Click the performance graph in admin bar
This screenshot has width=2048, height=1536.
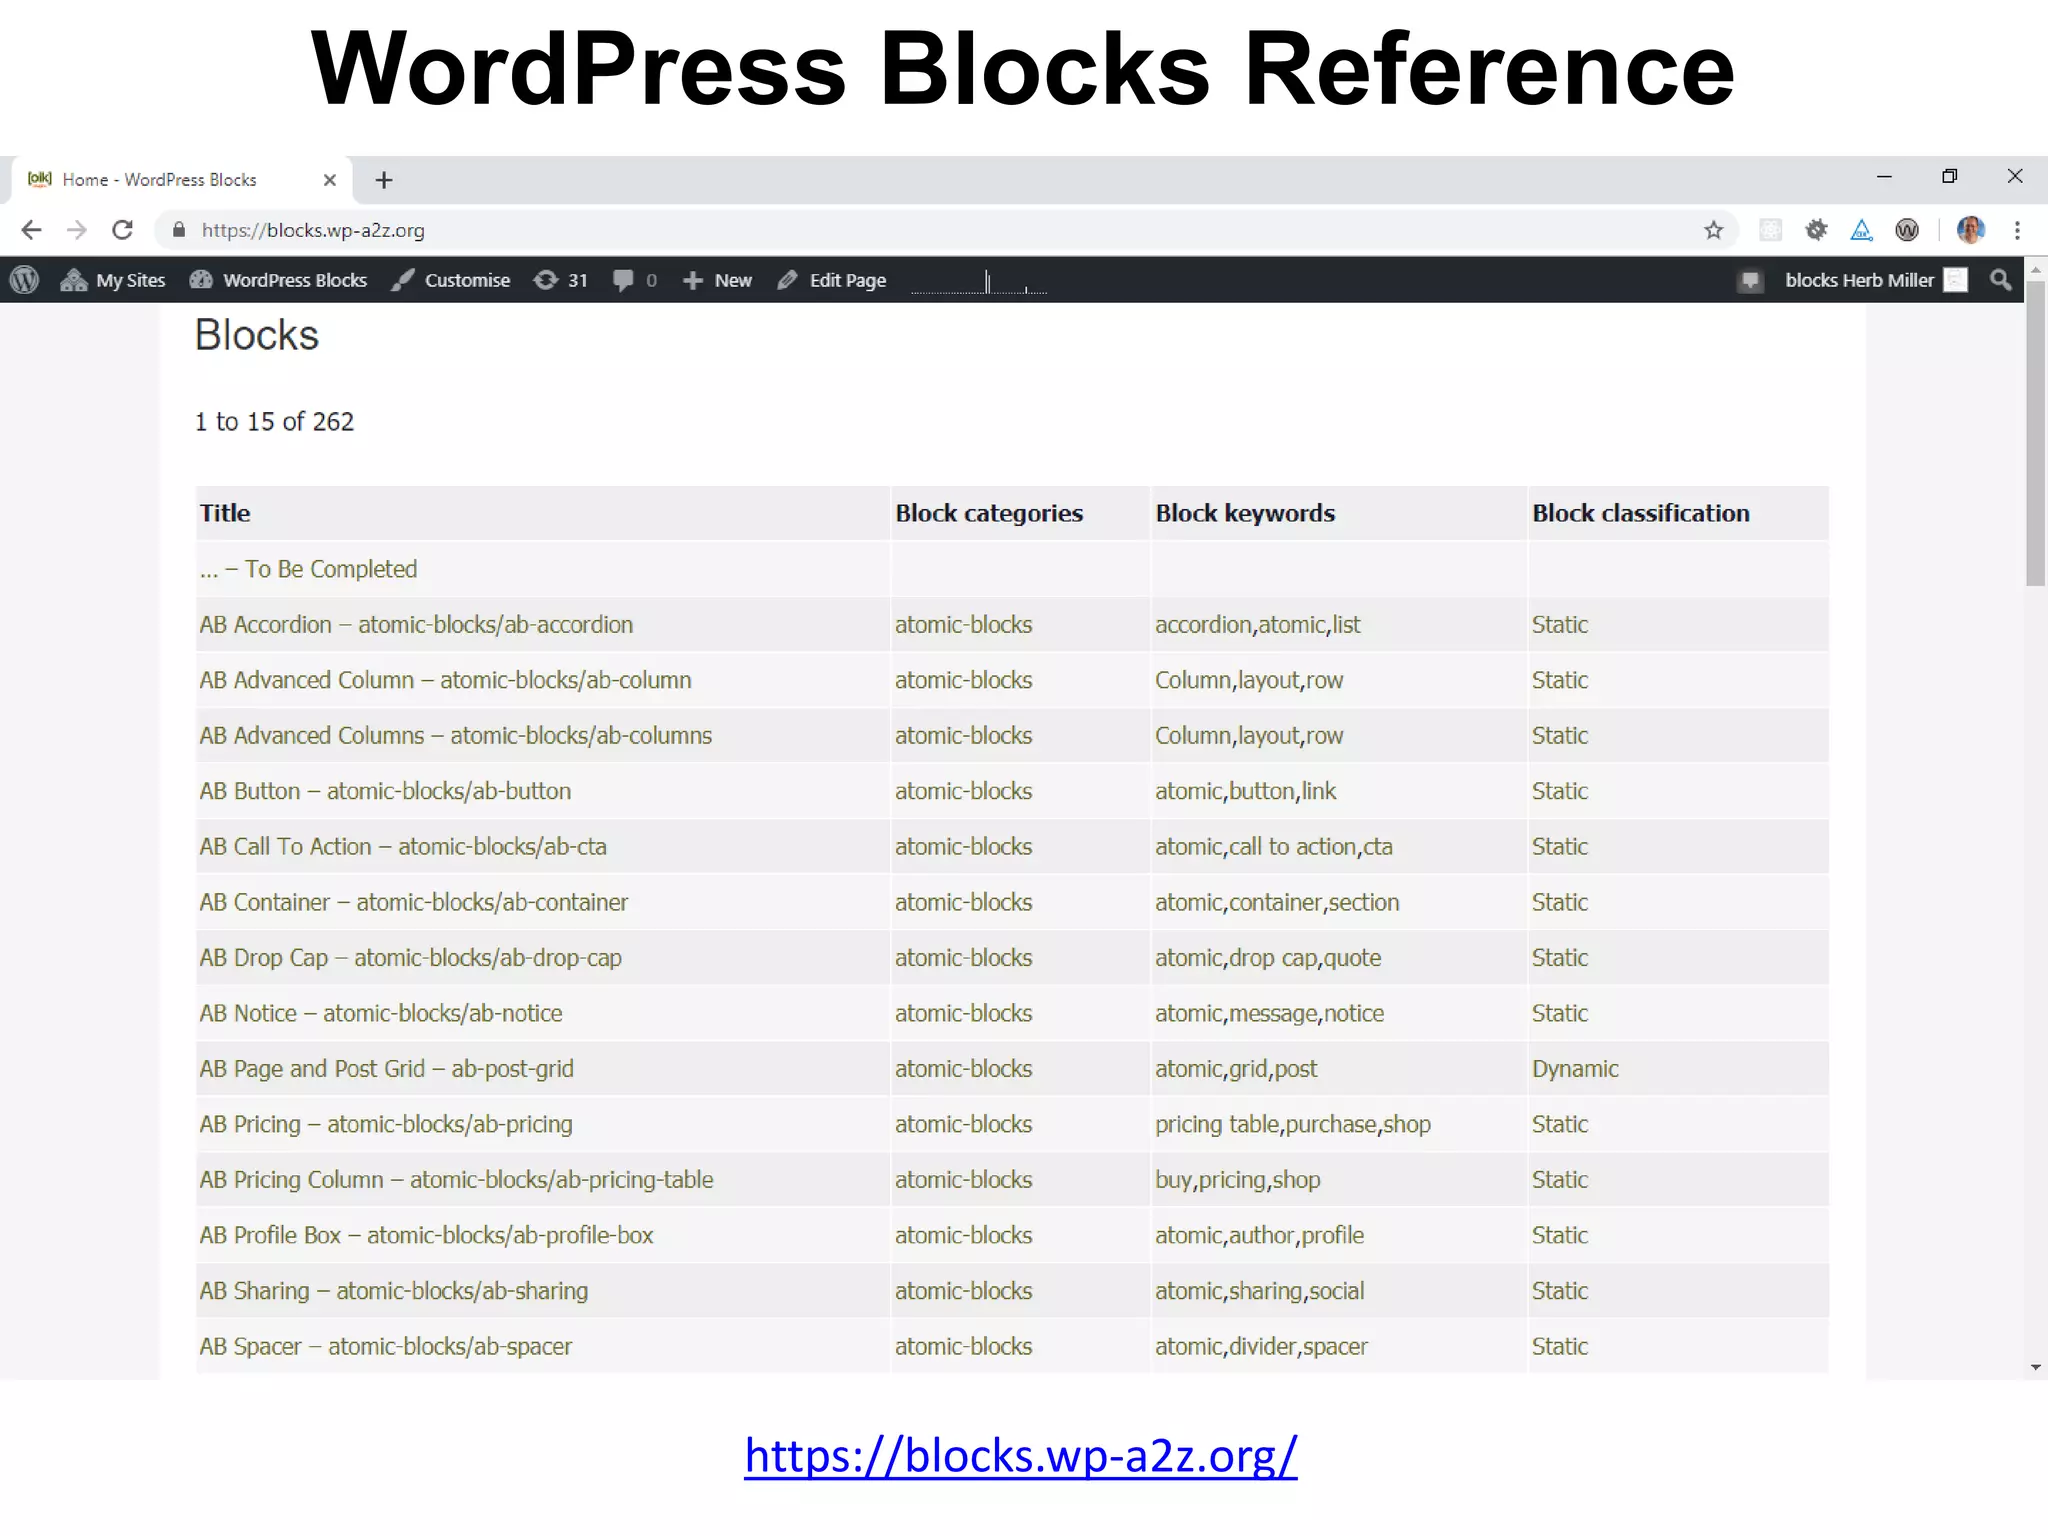tap(979, 281)
